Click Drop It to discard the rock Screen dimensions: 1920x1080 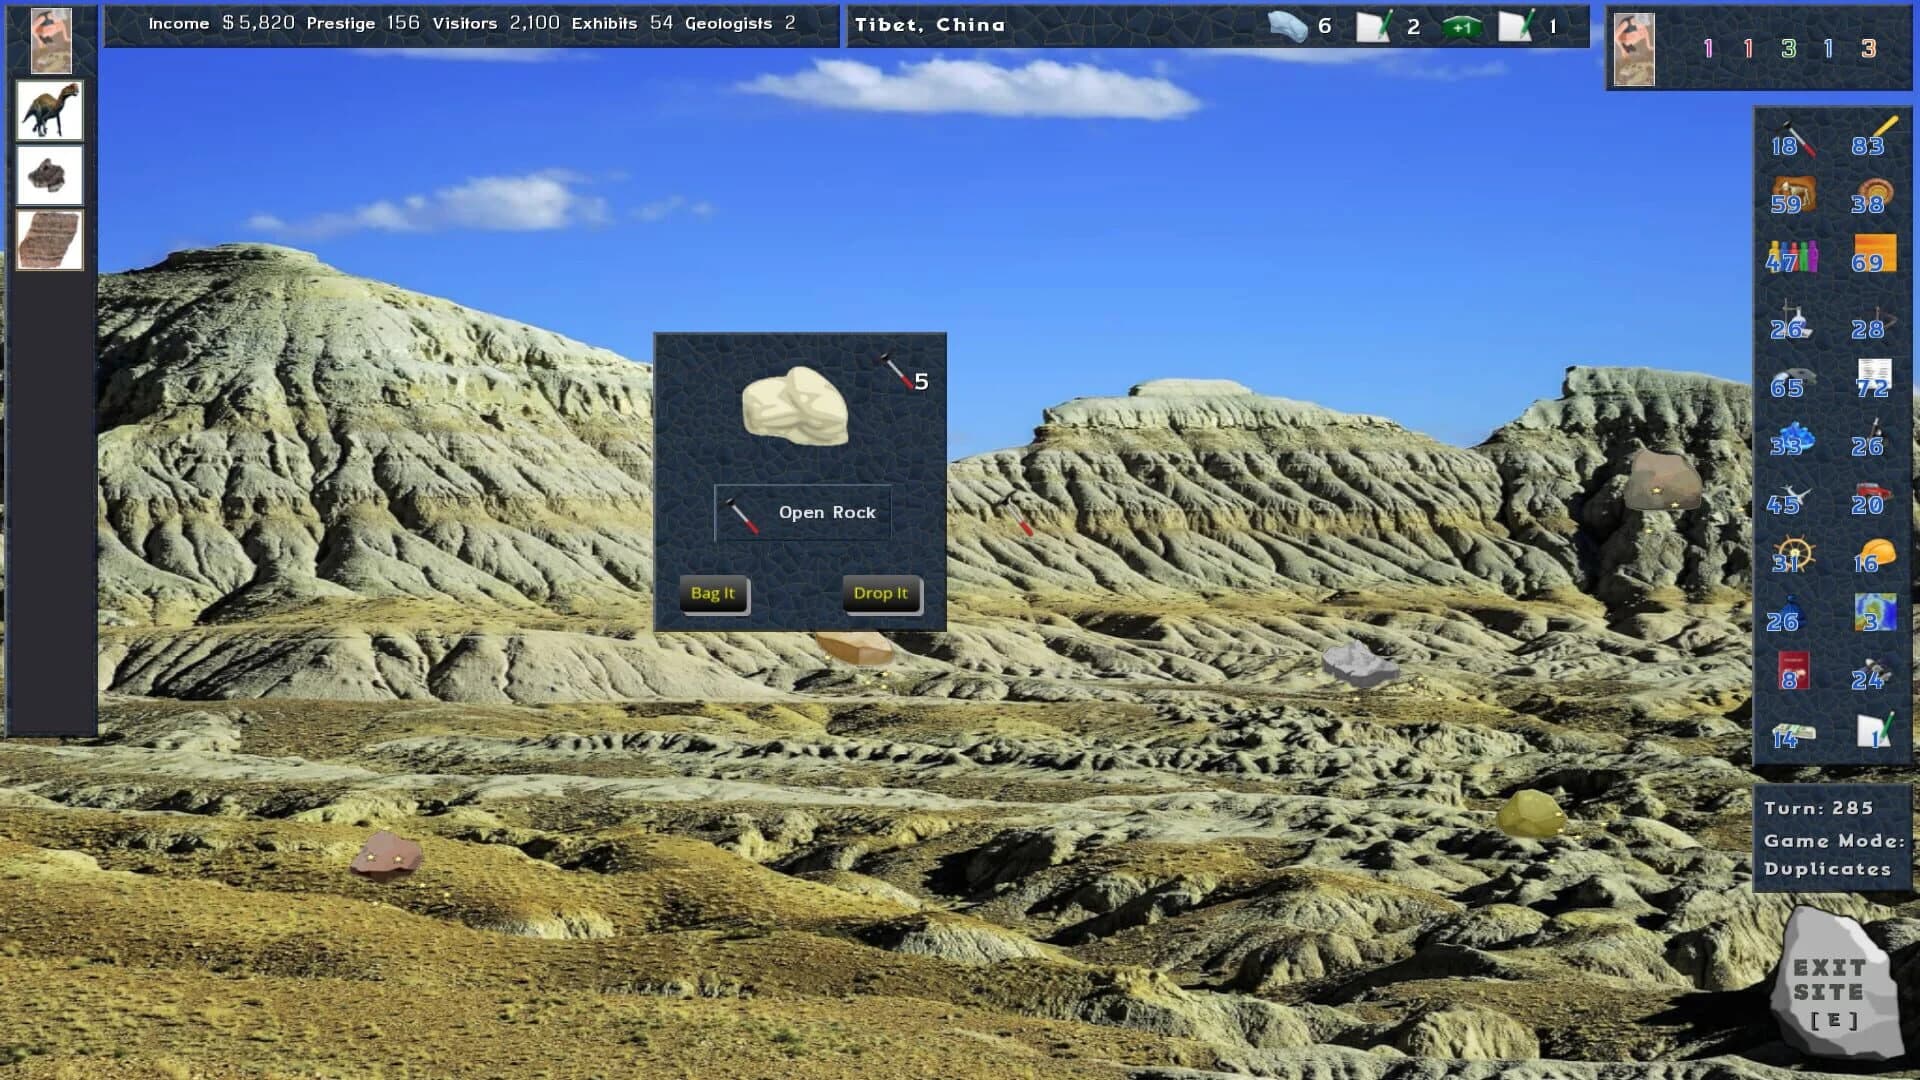coord(880,594)
